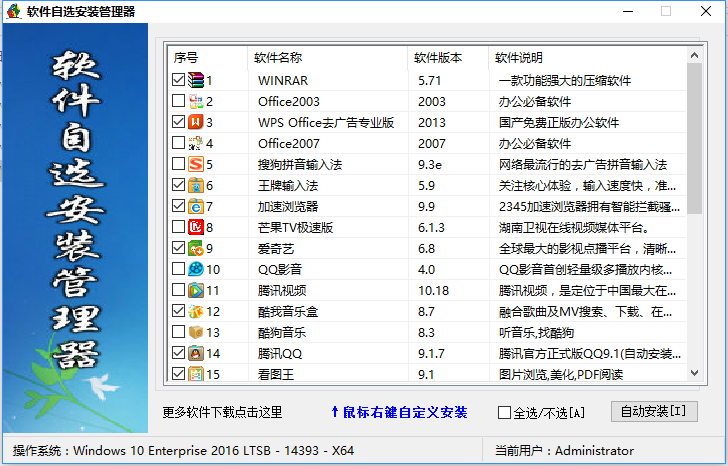This screenshot has height=466, width=728.
Task: Click the 腾讯视频 name
Action: coord(282,291)
